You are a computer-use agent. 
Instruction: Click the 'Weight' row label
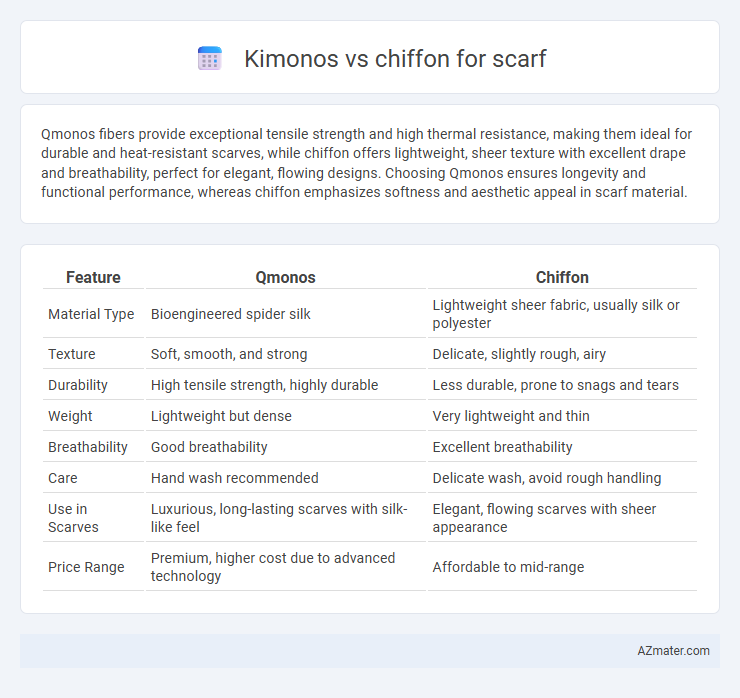tap(70, 416)
